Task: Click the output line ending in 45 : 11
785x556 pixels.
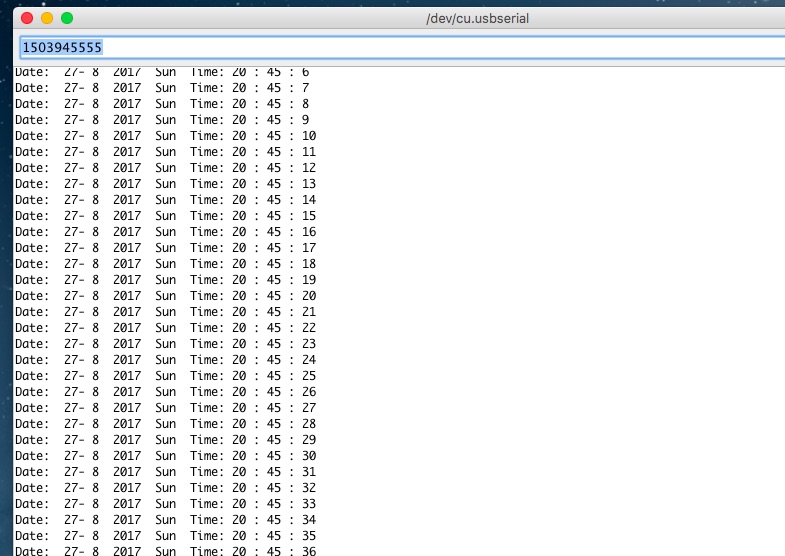Action: [166, 152]
